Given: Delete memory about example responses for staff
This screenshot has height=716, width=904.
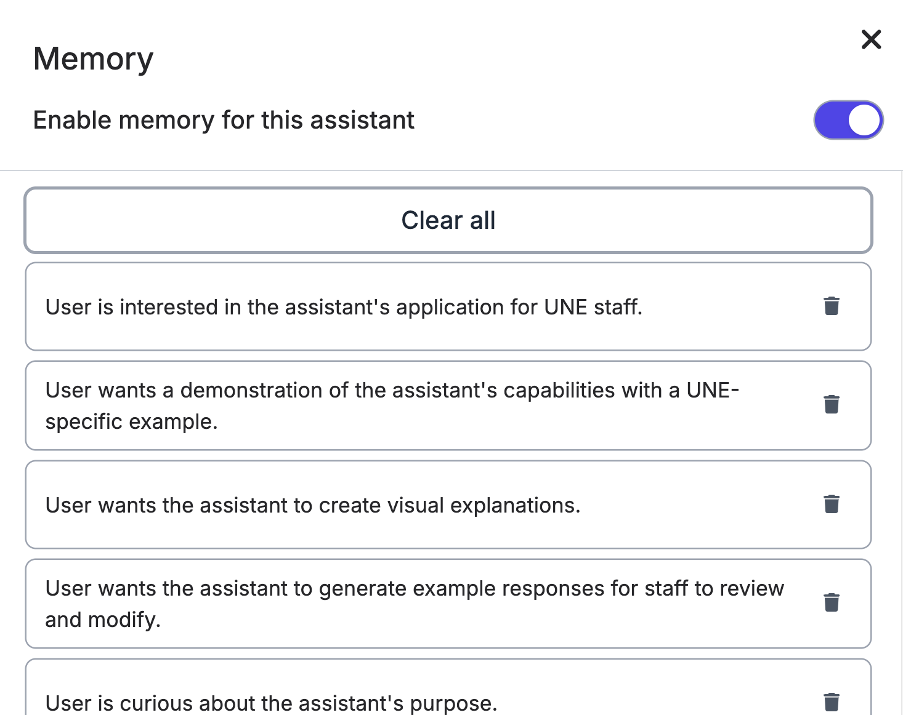Looking at the screenshot, I should 831,602.
